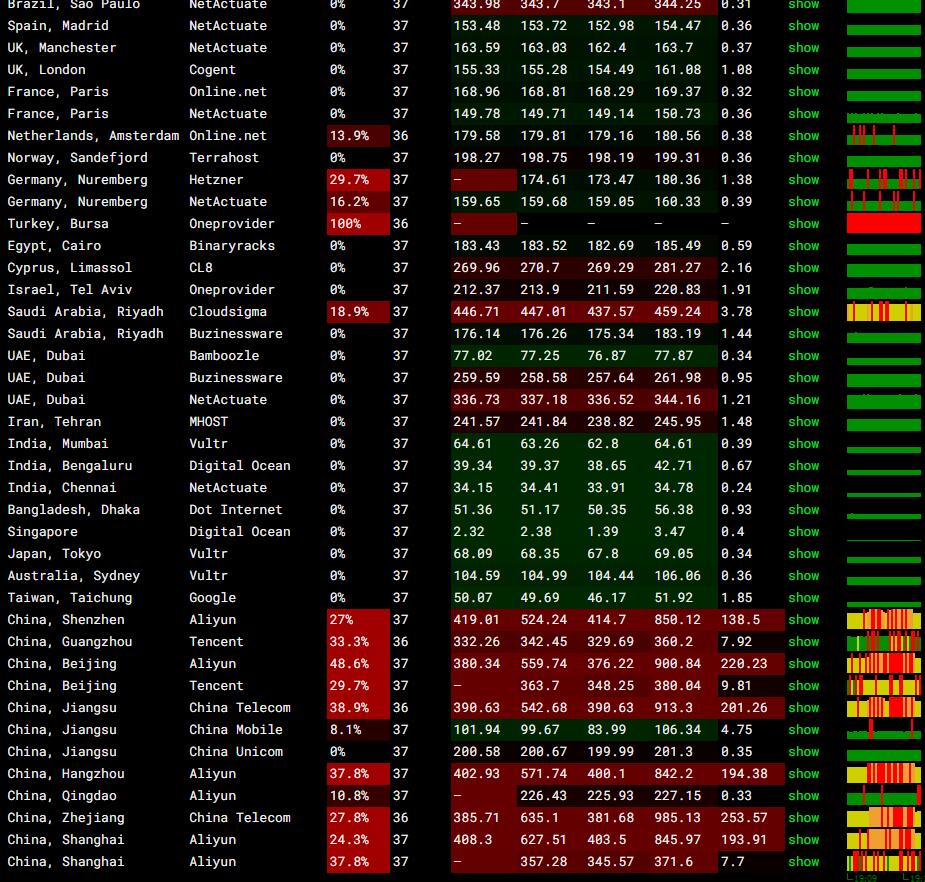Viewport: 925px width, 882px height.
Task: Select the "Binaryracks" provider cell
Action: tap(232, 245)
